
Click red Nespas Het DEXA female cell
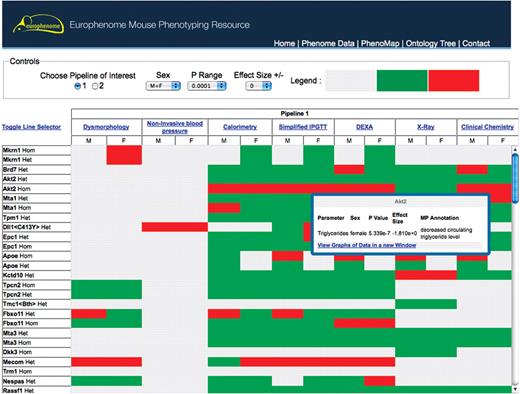[379, 381]
